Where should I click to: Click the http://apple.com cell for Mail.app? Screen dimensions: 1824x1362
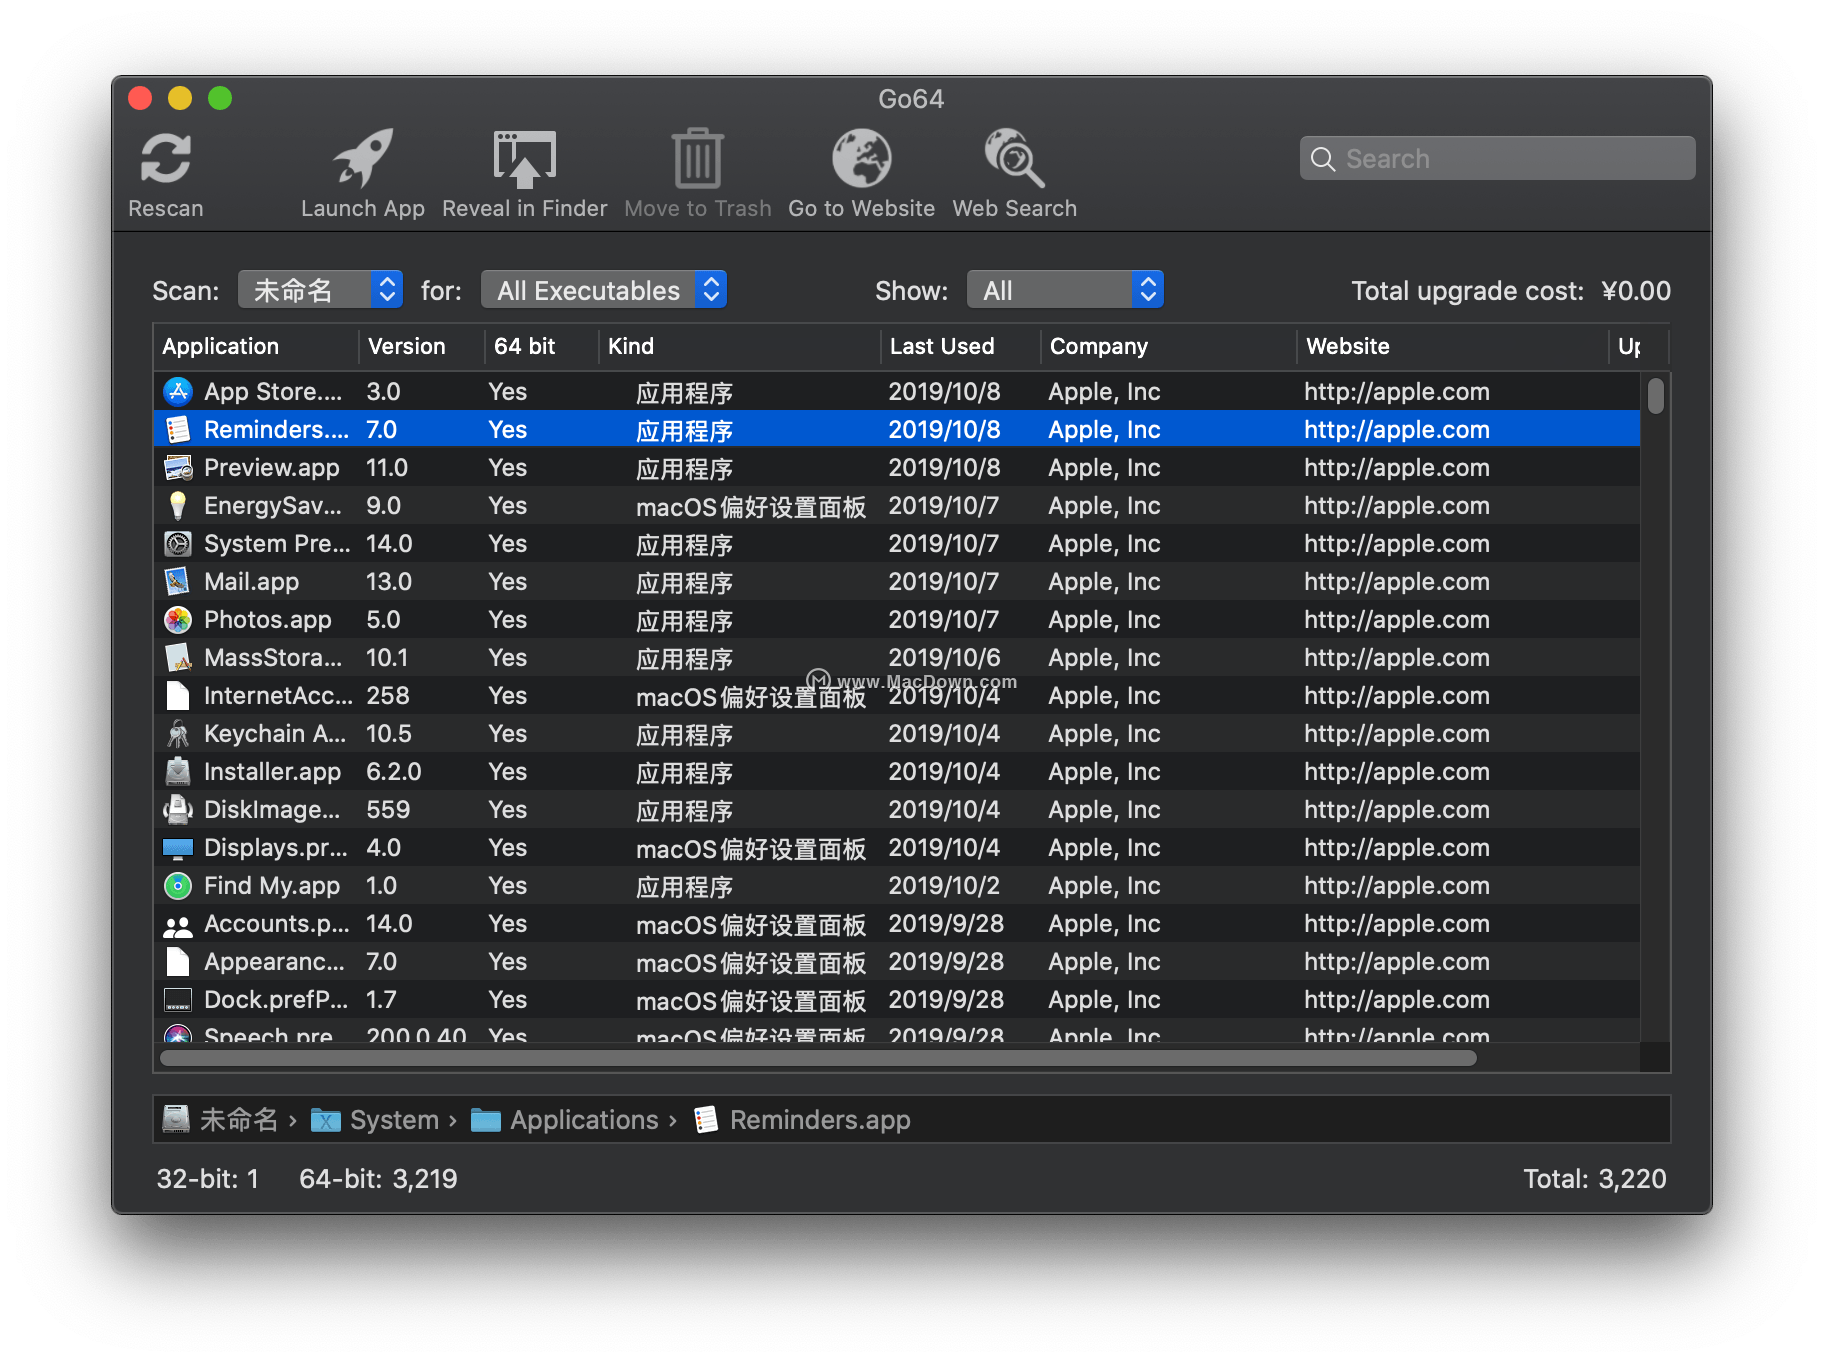click(x=1396, y=581)
